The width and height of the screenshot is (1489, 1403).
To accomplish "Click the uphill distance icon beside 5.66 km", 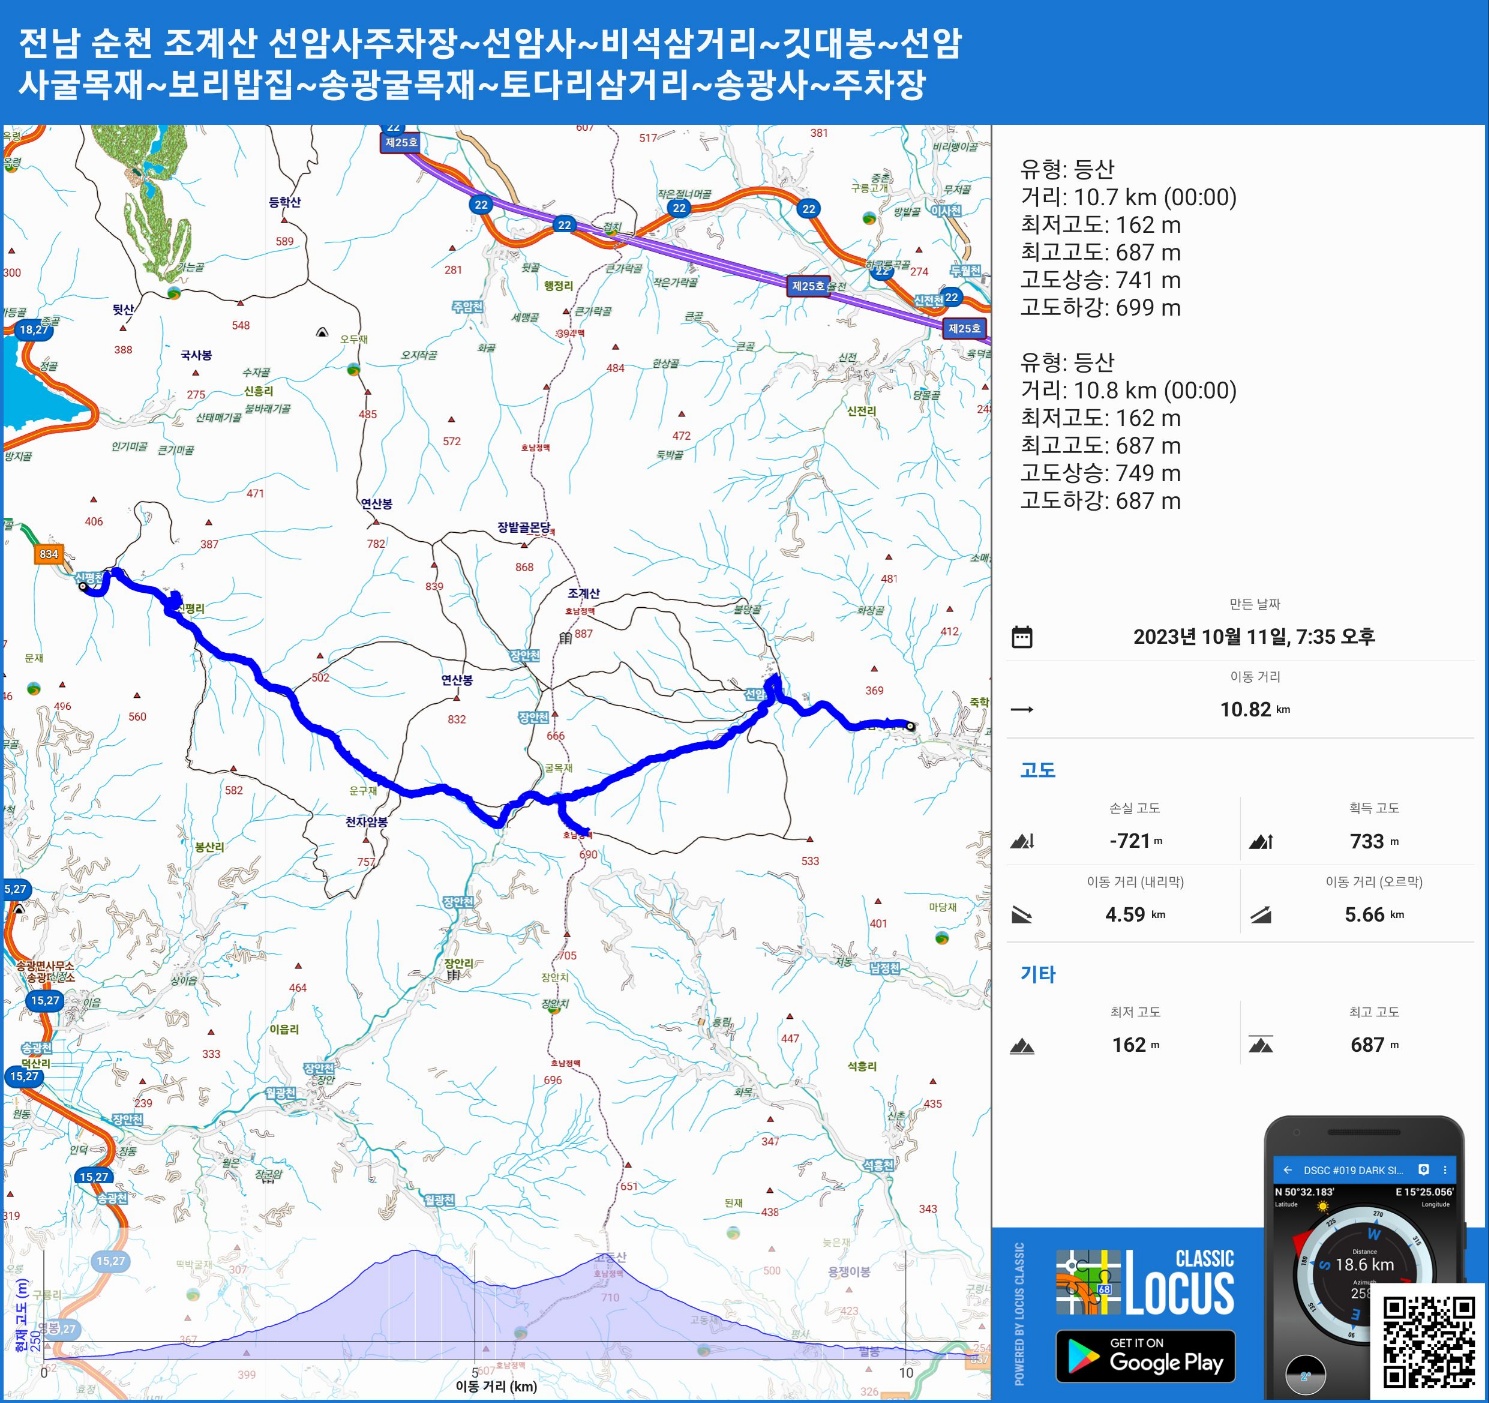I will click(1261, 914).
